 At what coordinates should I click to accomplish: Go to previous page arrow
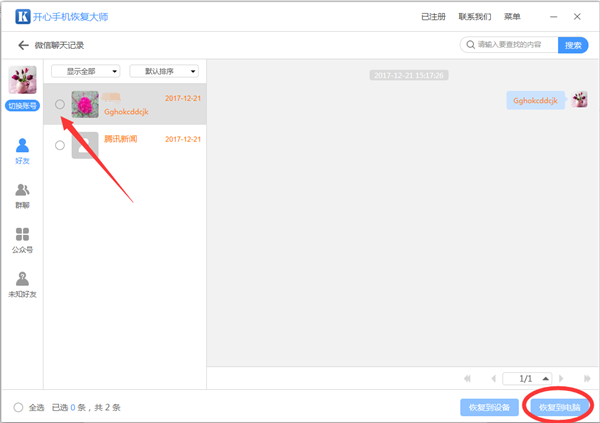coord(492,379)
